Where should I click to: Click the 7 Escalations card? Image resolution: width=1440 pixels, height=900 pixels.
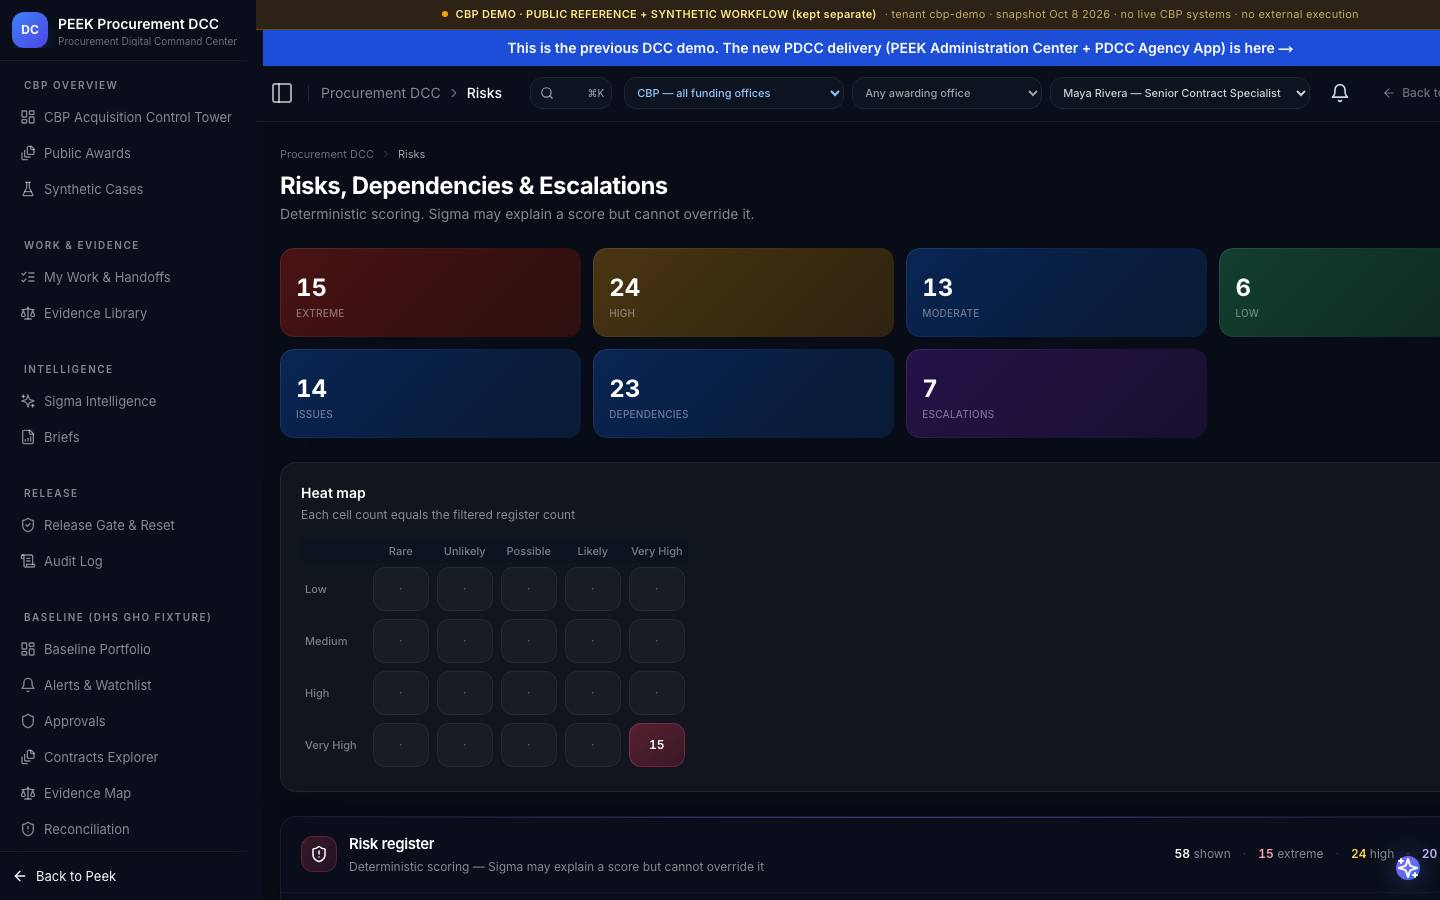pyautogui.click(x=1056, y=393)
